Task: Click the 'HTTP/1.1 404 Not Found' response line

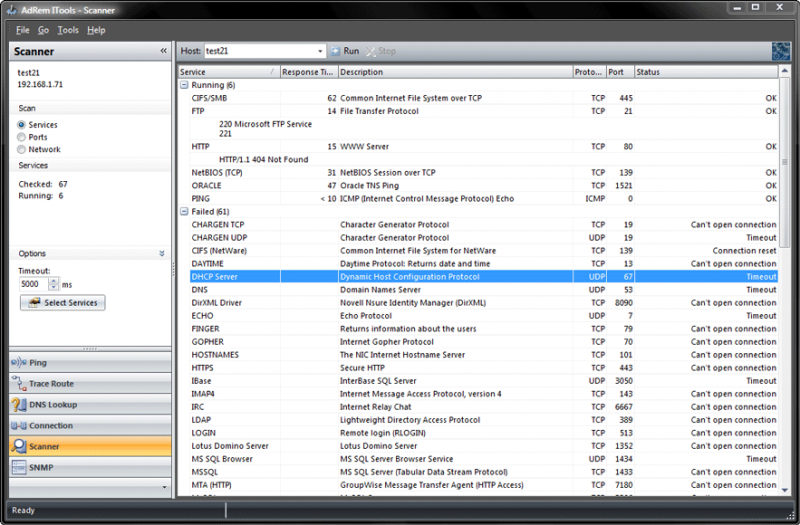Action: pos(264,159)
